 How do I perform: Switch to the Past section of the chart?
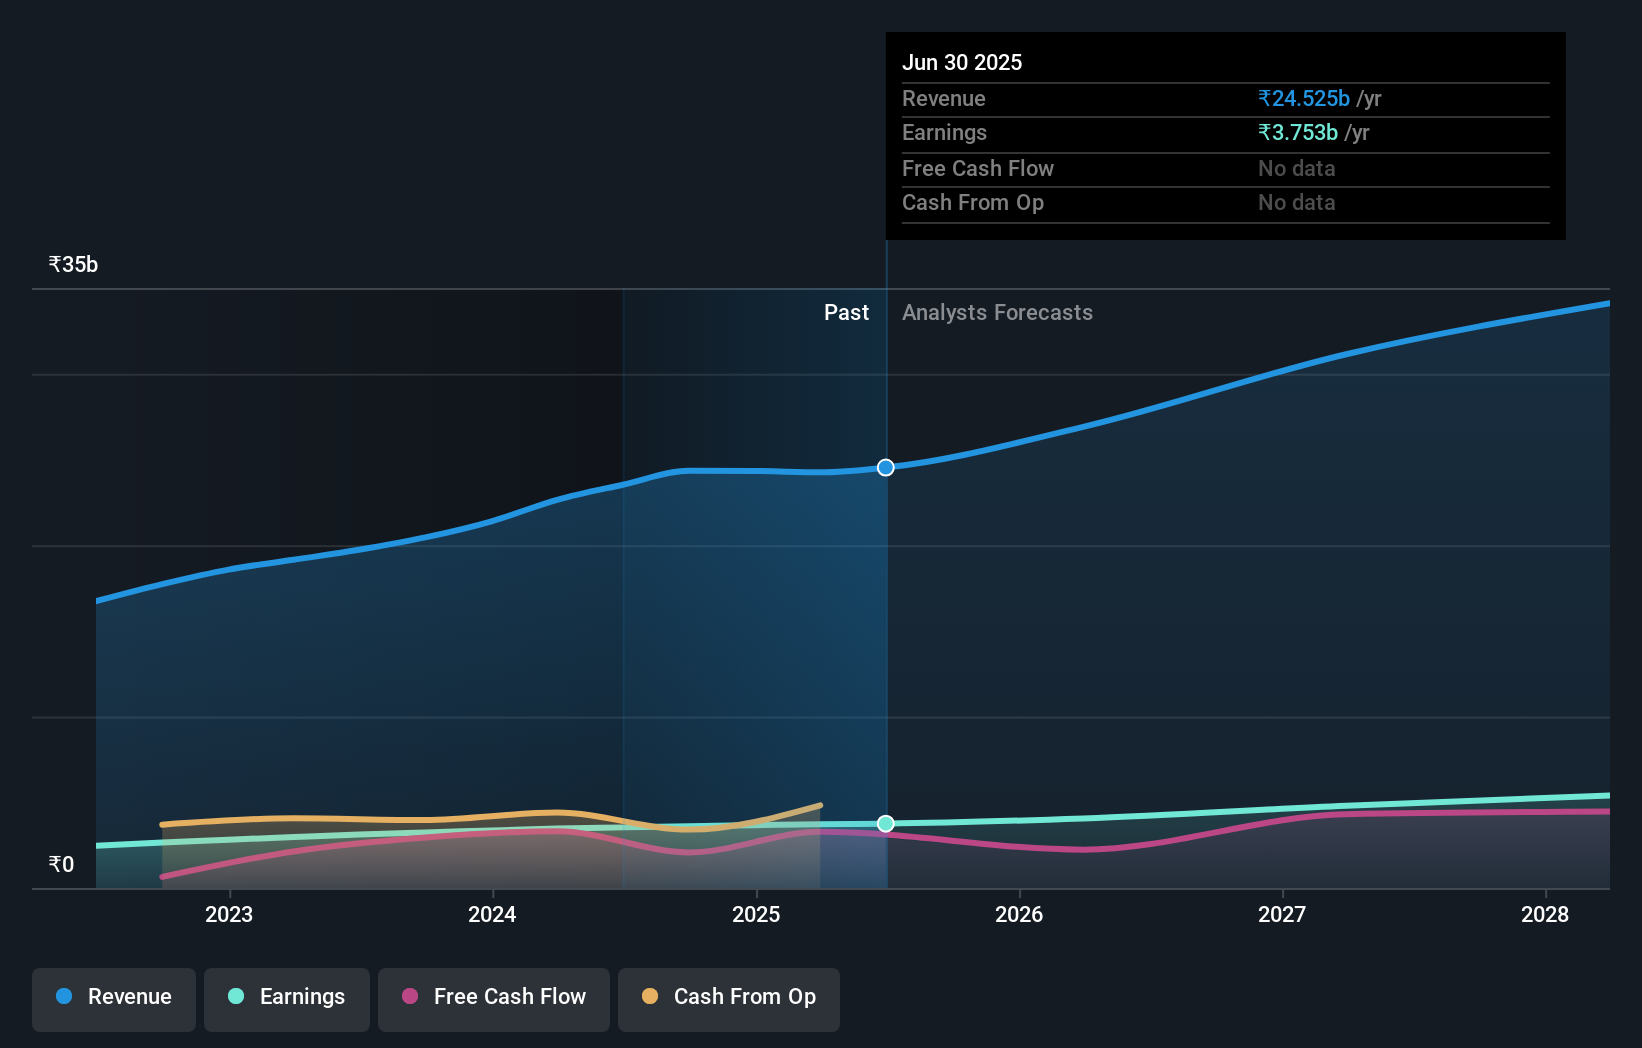(x=846, y=312)
